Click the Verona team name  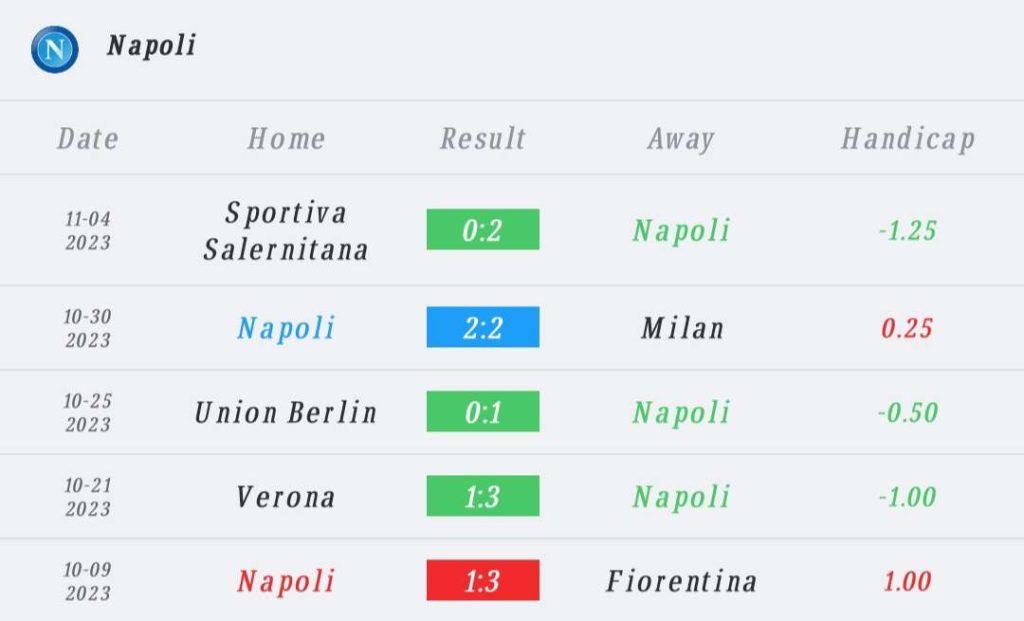pyautogui.click(x=285, y=497)
